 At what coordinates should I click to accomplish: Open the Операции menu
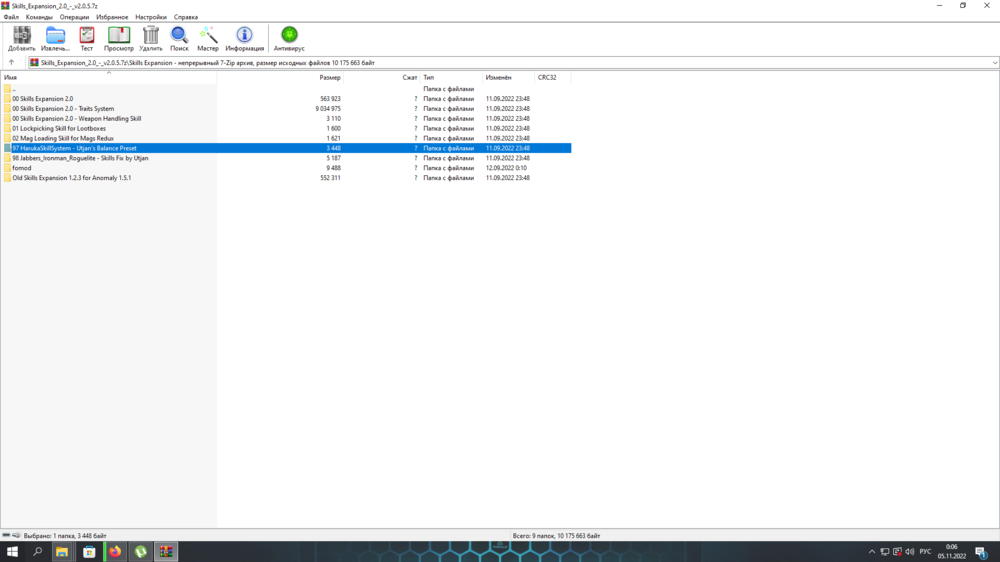pos(75,17)
